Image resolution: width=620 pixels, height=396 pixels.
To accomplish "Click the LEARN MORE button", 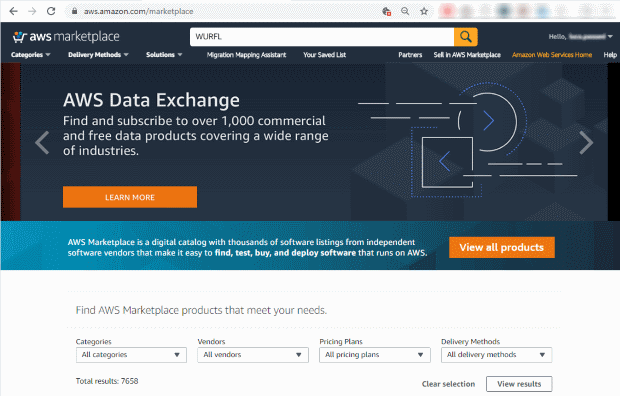I will (130, 197).
